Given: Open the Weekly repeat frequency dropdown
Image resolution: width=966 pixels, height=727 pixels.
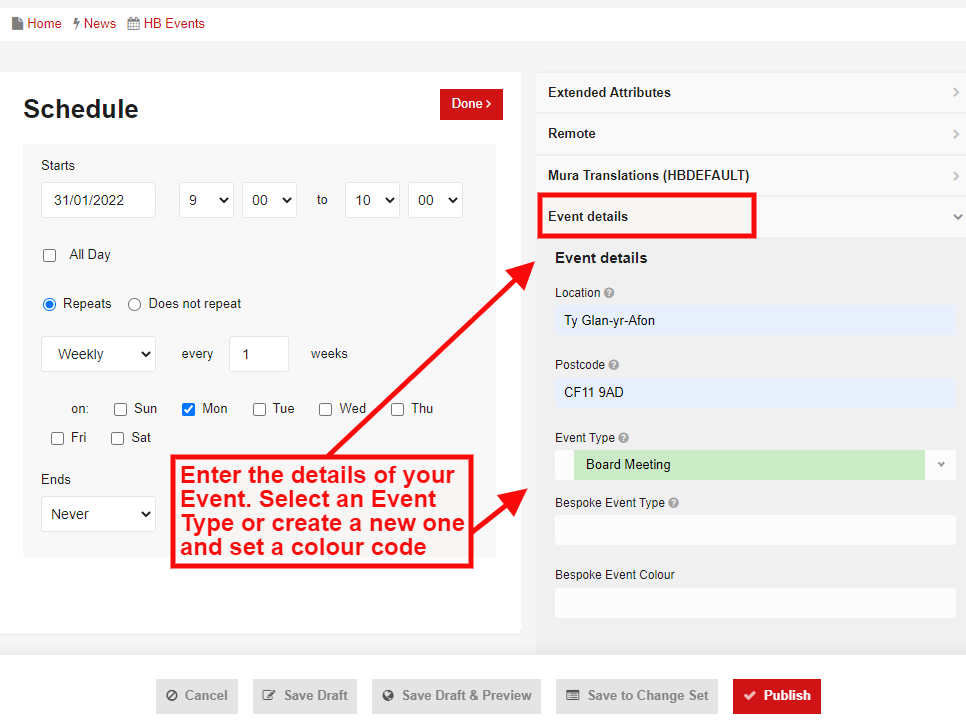Looking at the screenshot, I should (x=98, y=353).
